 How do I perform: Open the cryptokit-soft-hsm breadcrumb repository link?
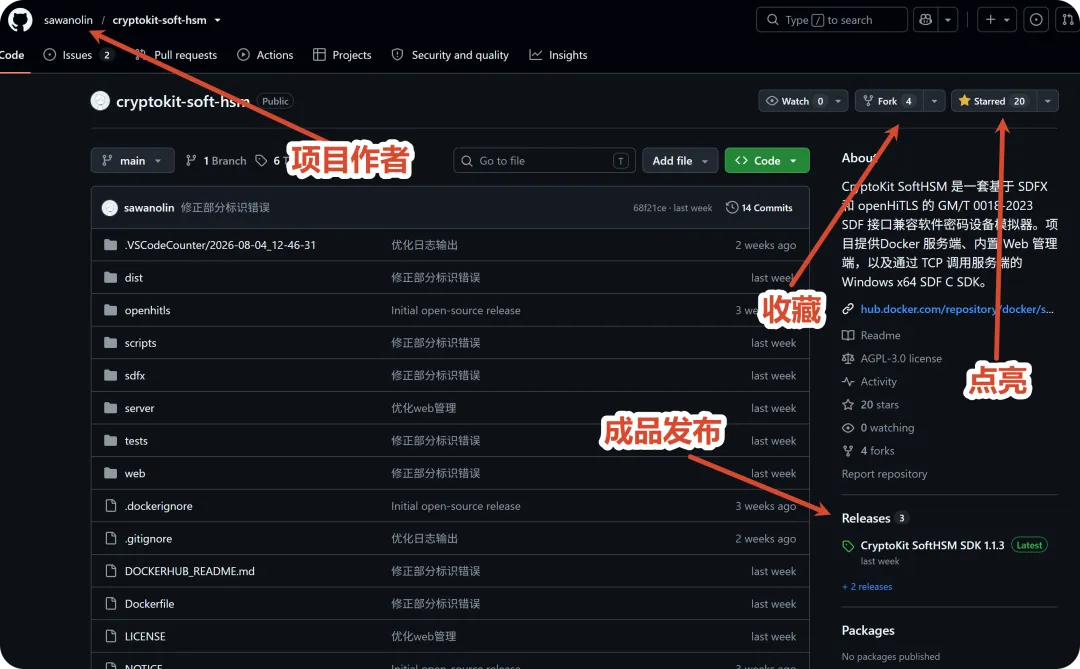click(159, 20)
